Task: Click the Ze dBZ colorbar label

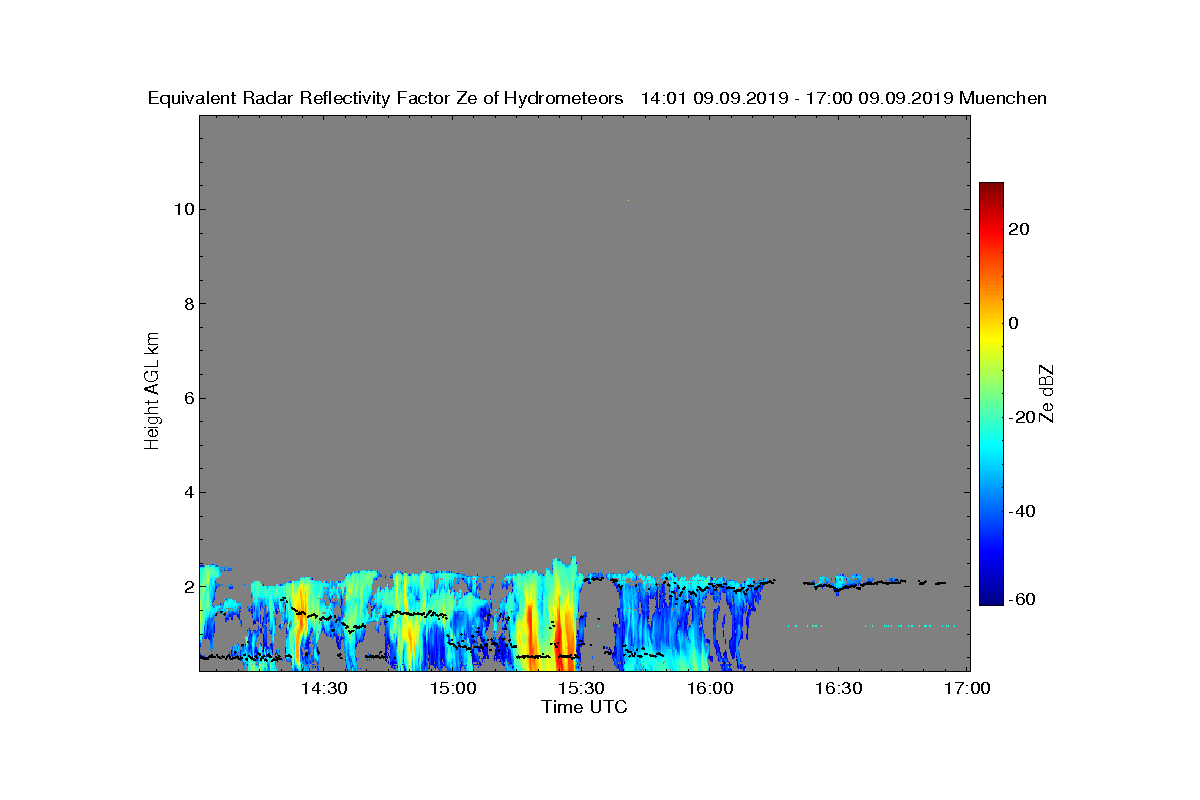Action: [x=1047, y=393]
